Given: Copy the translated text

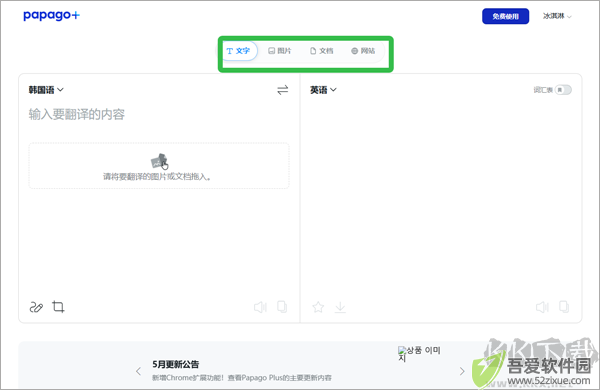Looking at the screenshot, I should (564, 307).
